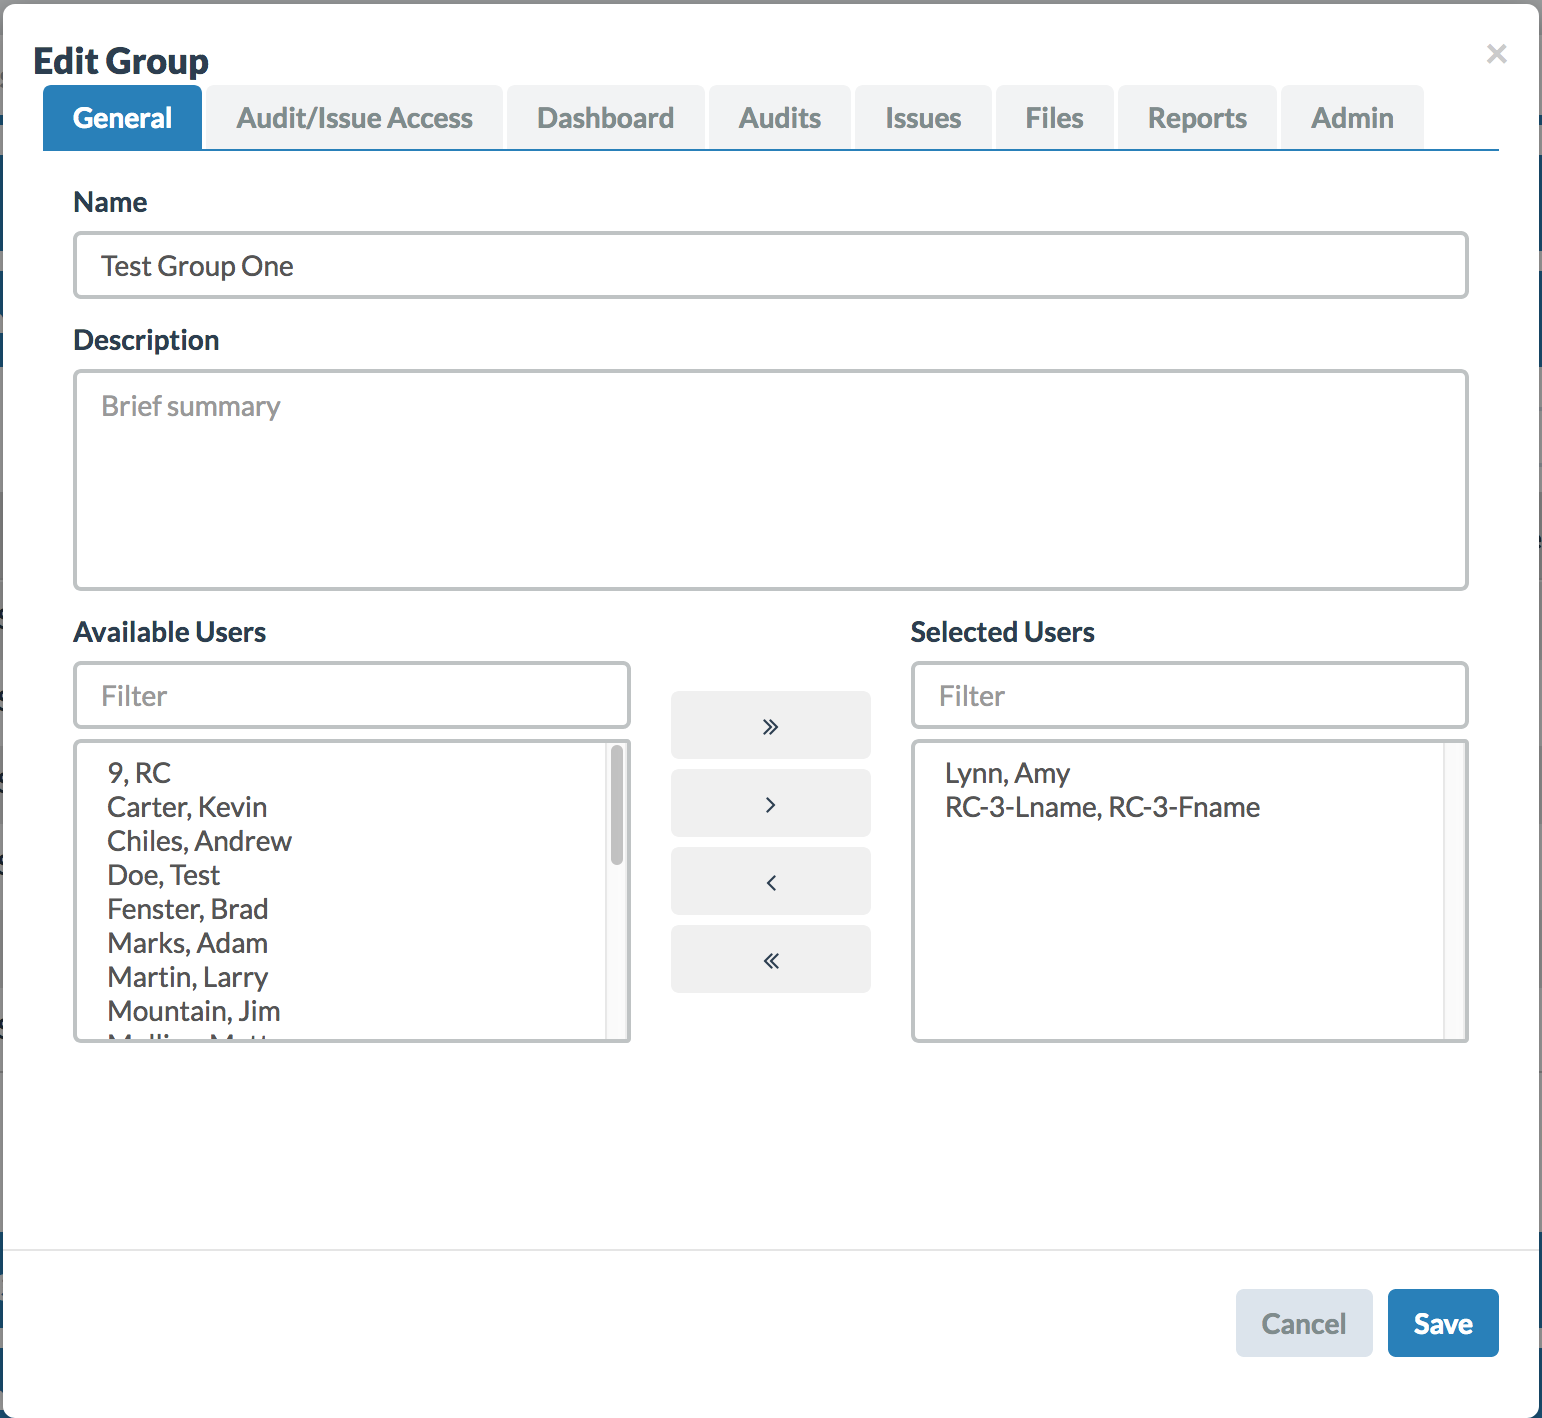This screenshot has width=1542, height=1418.
Task: Open the Files tab
Action: (1054, 118)
